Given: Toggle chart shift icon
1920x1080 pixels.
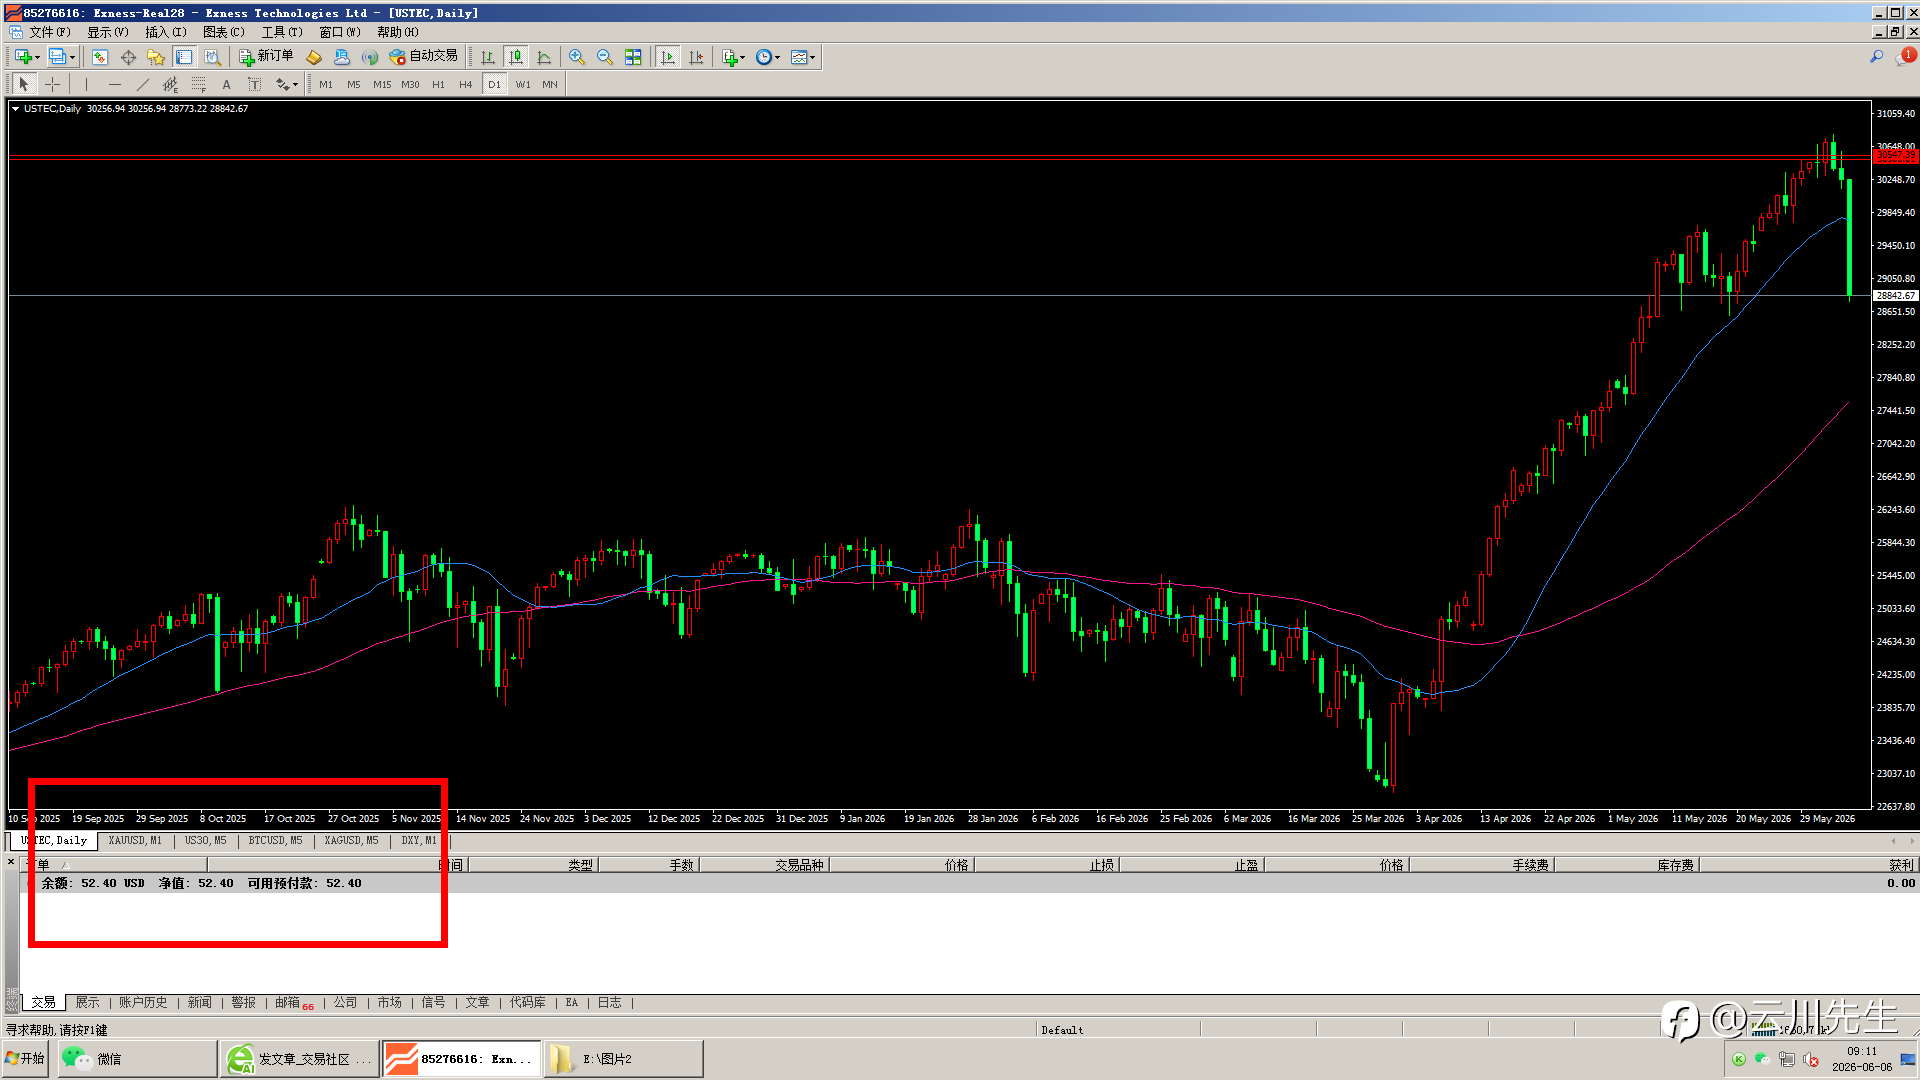Looking at the screenshot, I should (696, 57).
